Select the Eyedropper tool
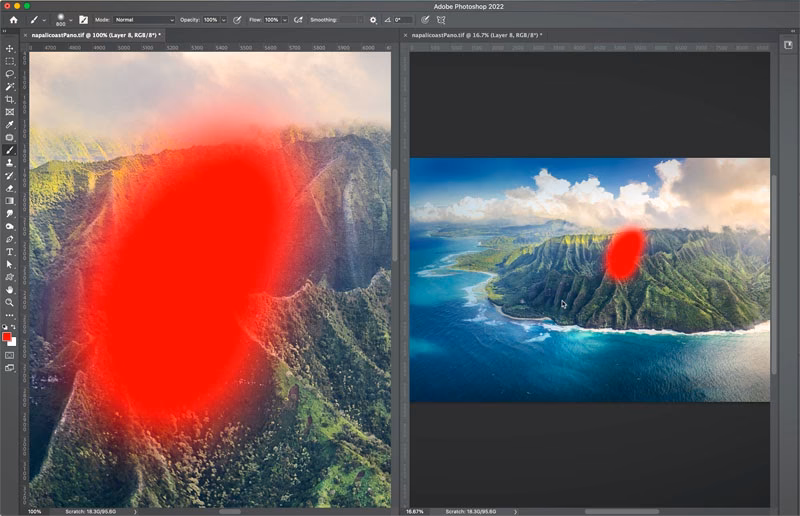 [9, 125]
